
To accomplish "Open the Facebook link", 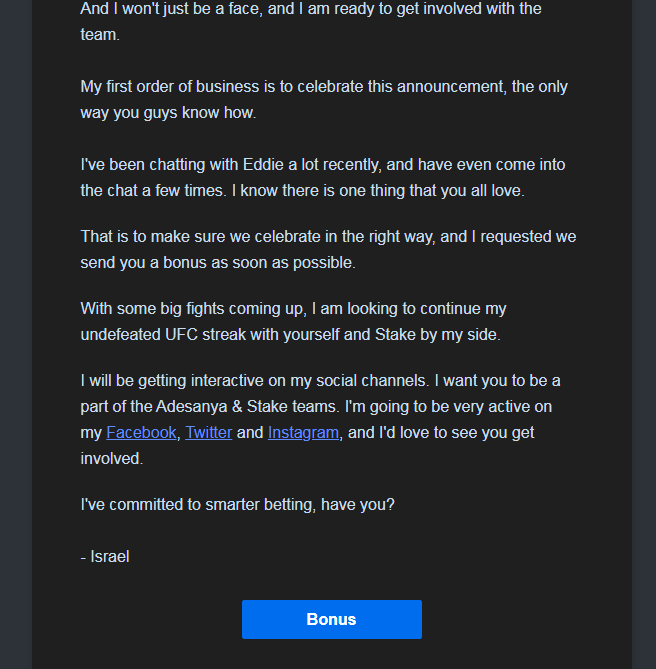I will click(x=141, y=433).
